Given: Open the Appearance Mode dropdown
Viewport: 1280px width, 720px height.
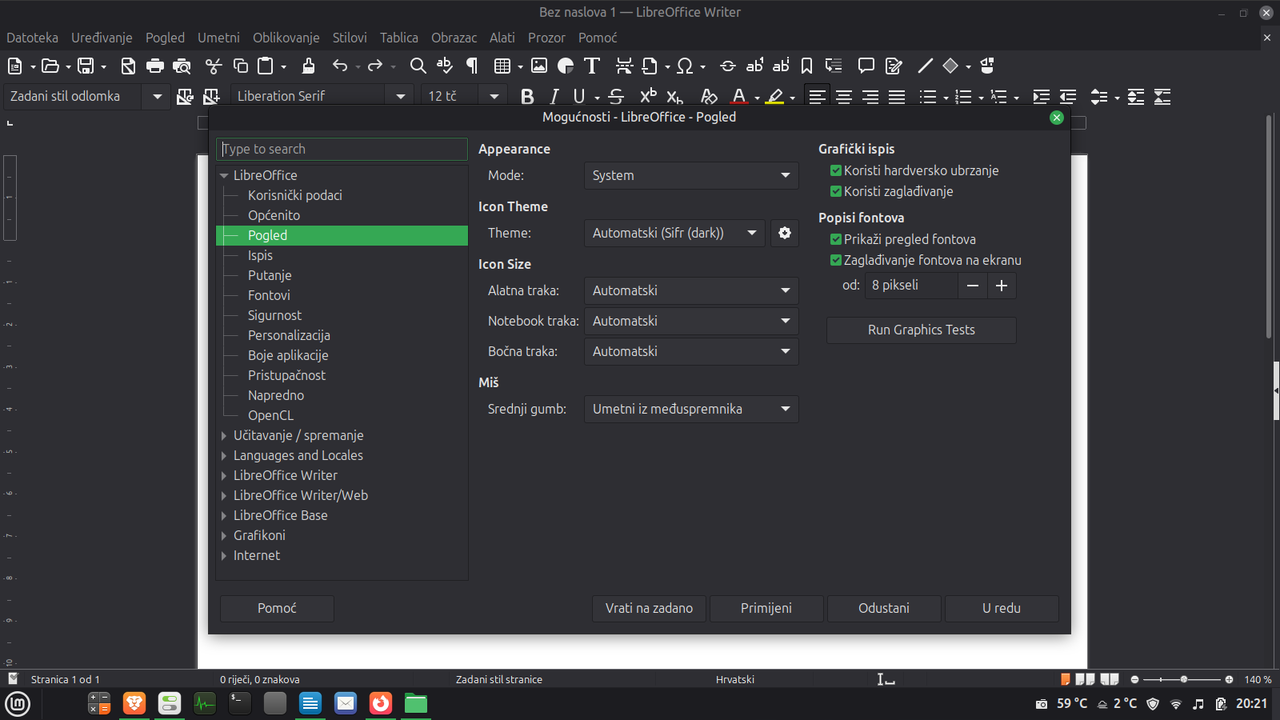Looking at the screenshot, I should (691, 175).
